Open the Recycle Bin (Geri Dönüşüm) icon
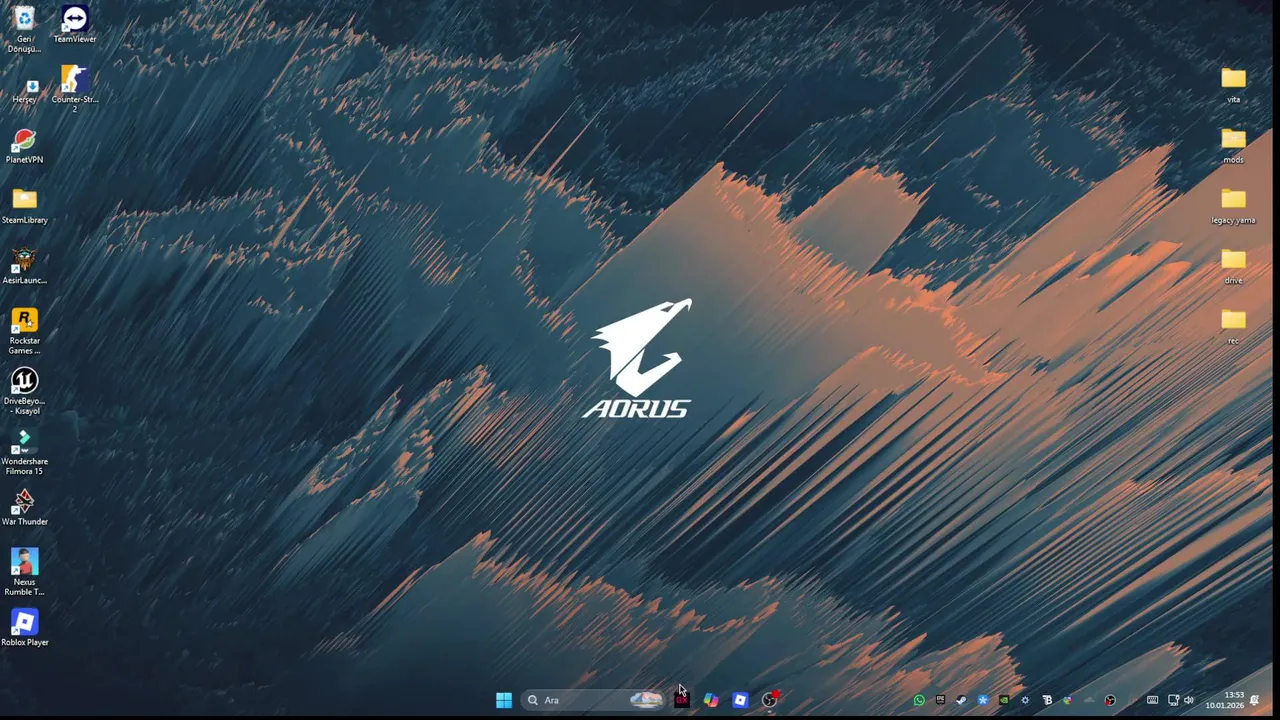This screenshot has height=720, width=1280. pos(24,28)
